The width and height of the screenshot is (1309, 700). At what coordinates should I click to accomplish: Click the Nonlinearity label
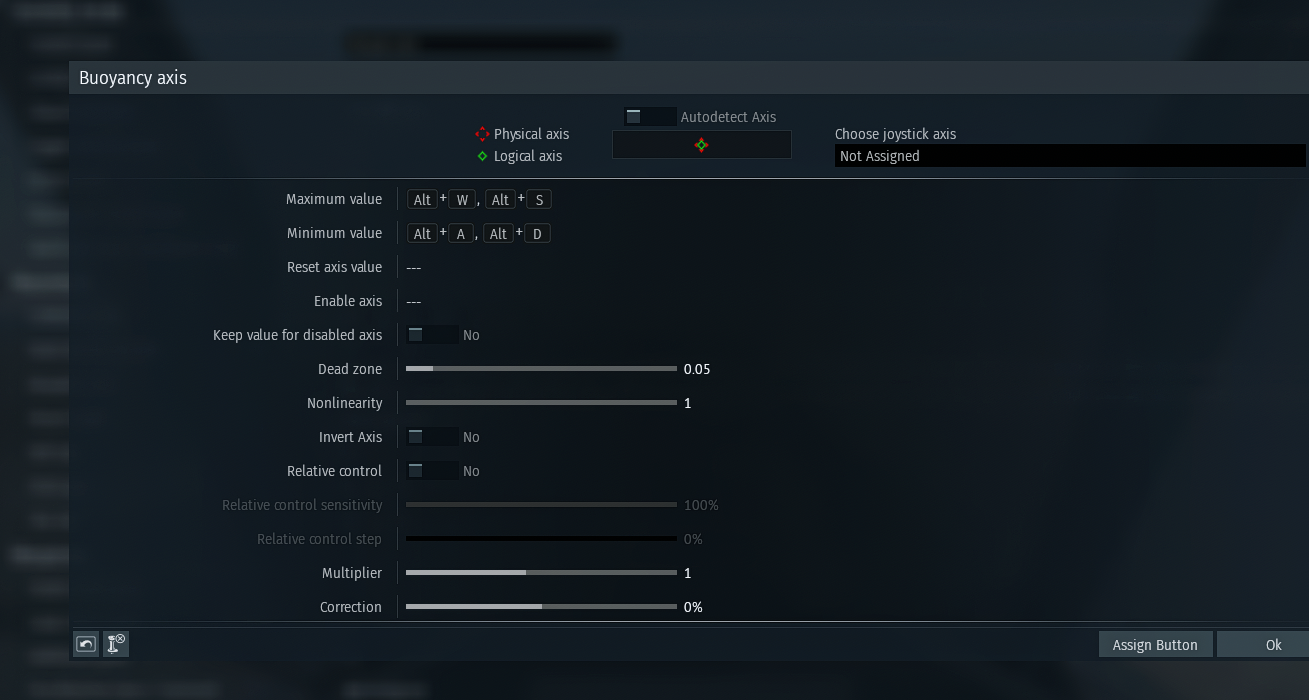point(344,403)
